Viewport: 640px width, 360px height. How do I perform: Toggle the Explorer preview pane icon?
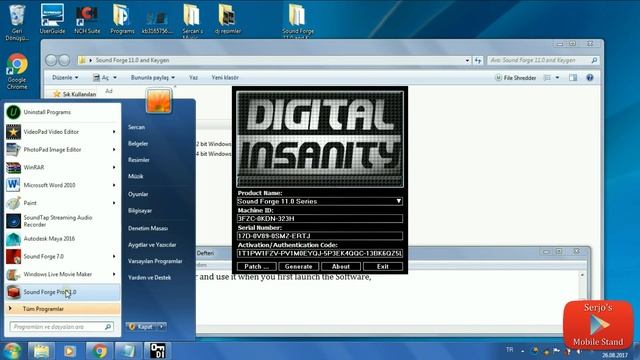573,78
